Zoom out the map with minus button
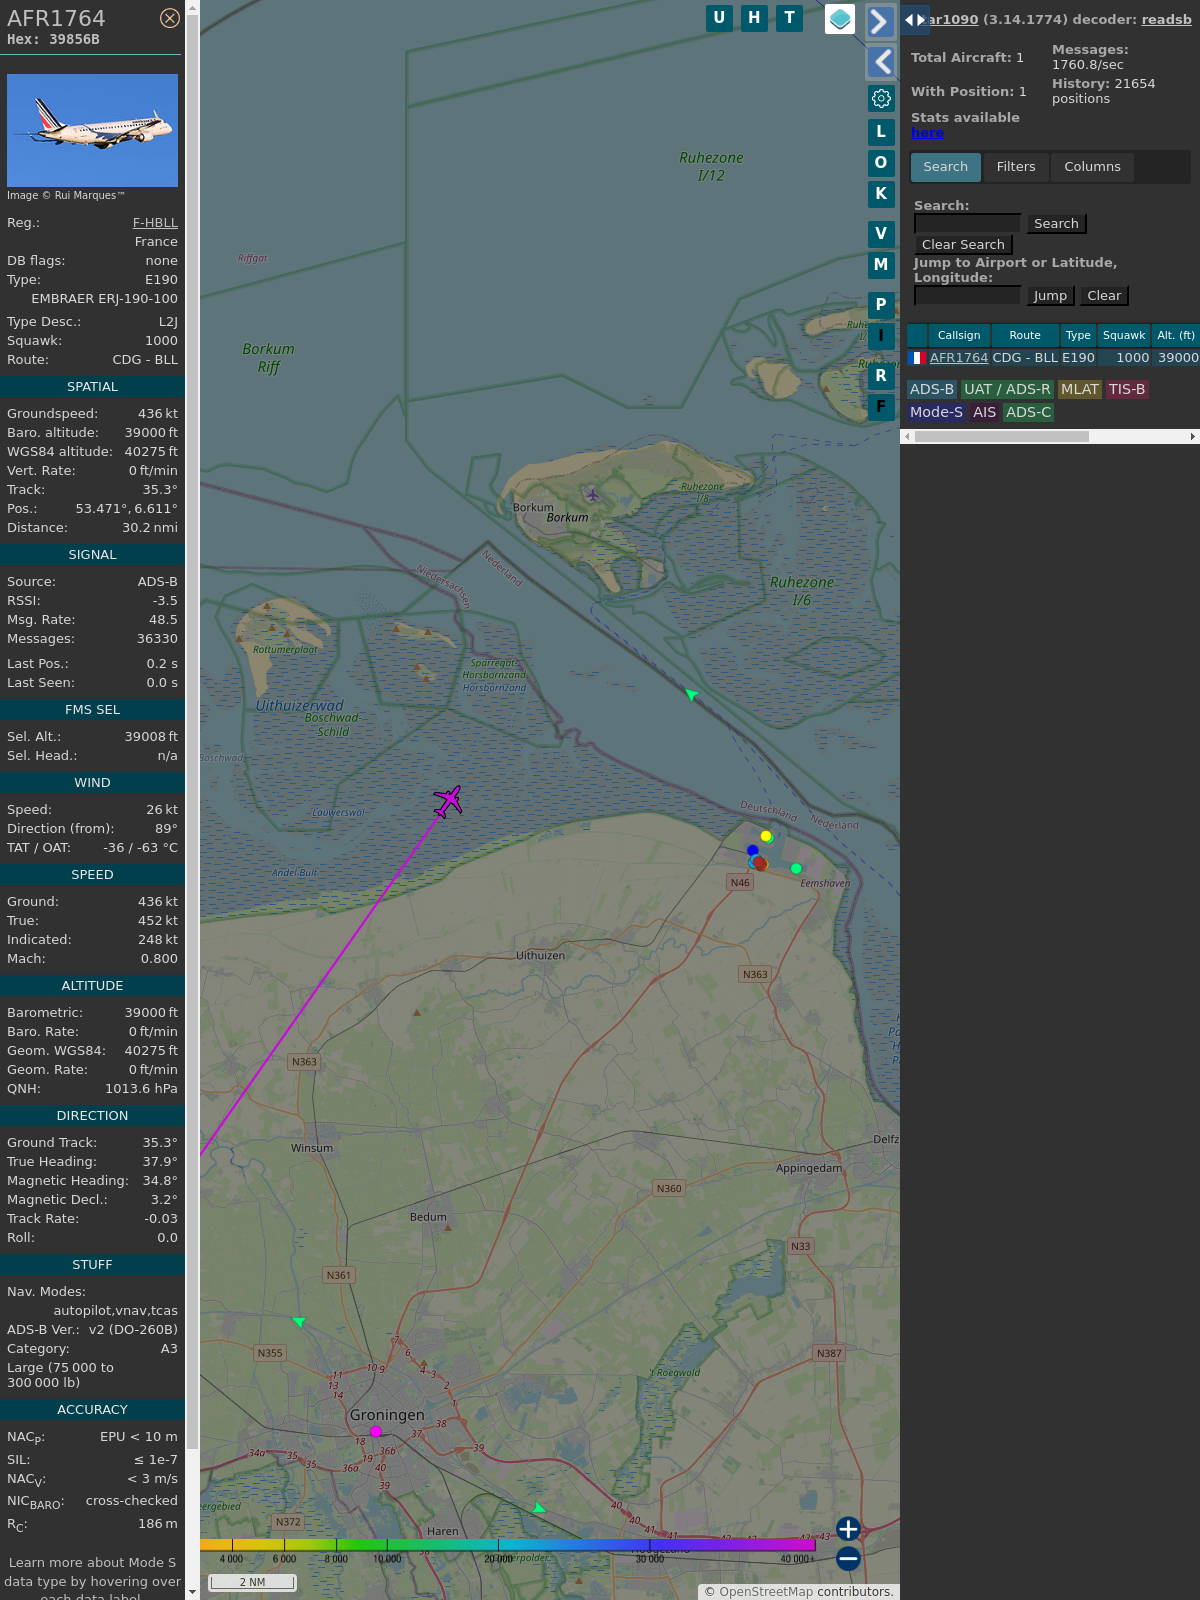The image size is (1200, 1600). [x=848, y=1558]
